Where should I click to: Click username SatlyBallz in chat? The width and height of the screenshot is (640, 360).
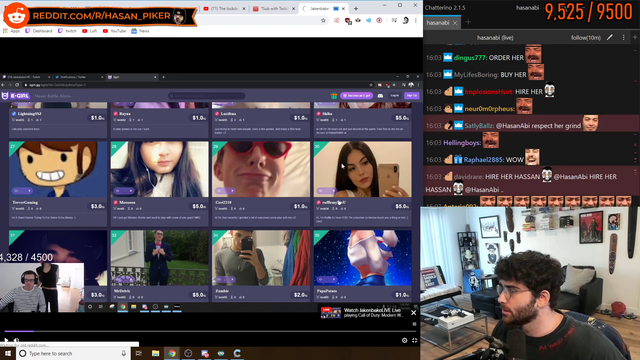point(479,126)
